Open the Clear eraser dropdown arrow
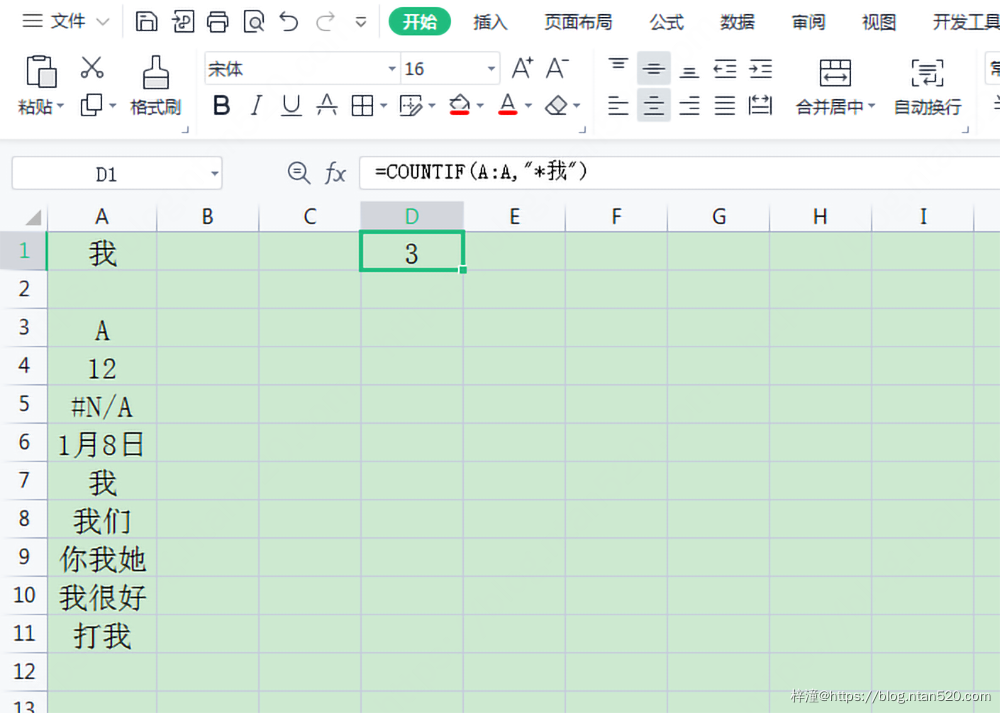Viewport: 1000px width, 713px height. click(x=577, y=105)
